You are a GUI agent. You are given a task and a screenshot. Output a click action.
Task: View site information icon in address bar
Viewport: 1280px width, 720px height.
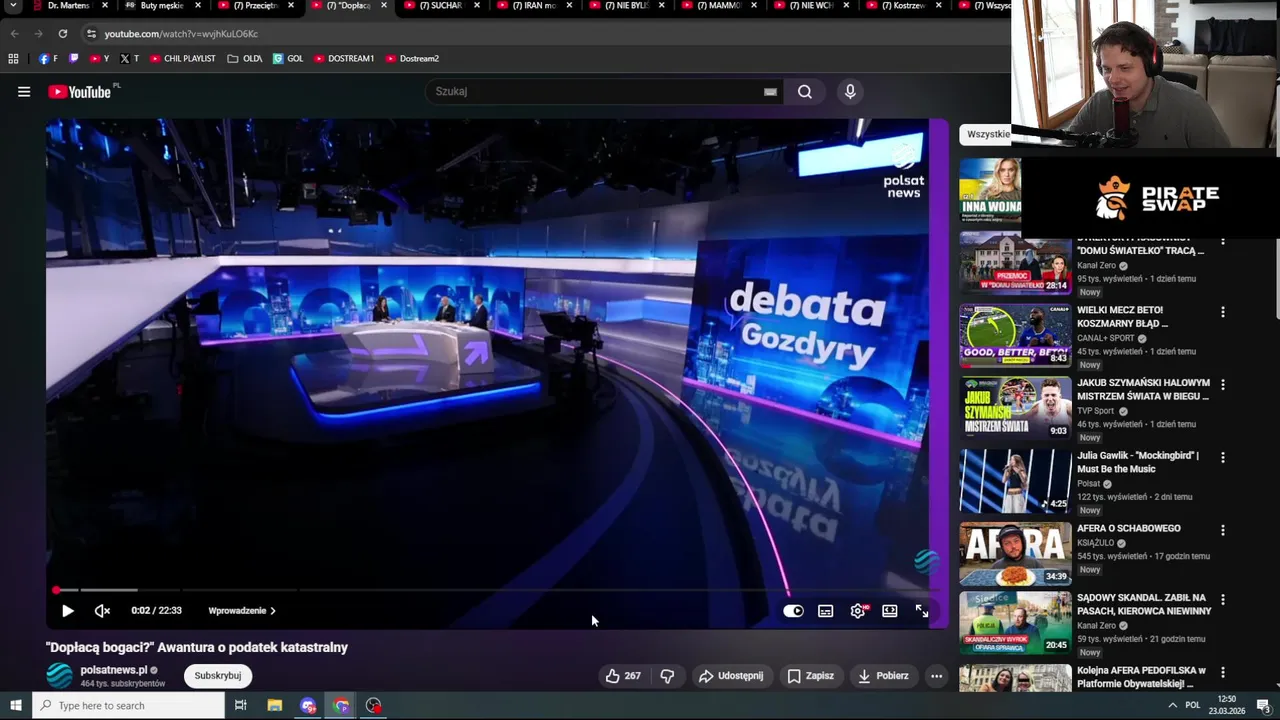pos(91,34)
